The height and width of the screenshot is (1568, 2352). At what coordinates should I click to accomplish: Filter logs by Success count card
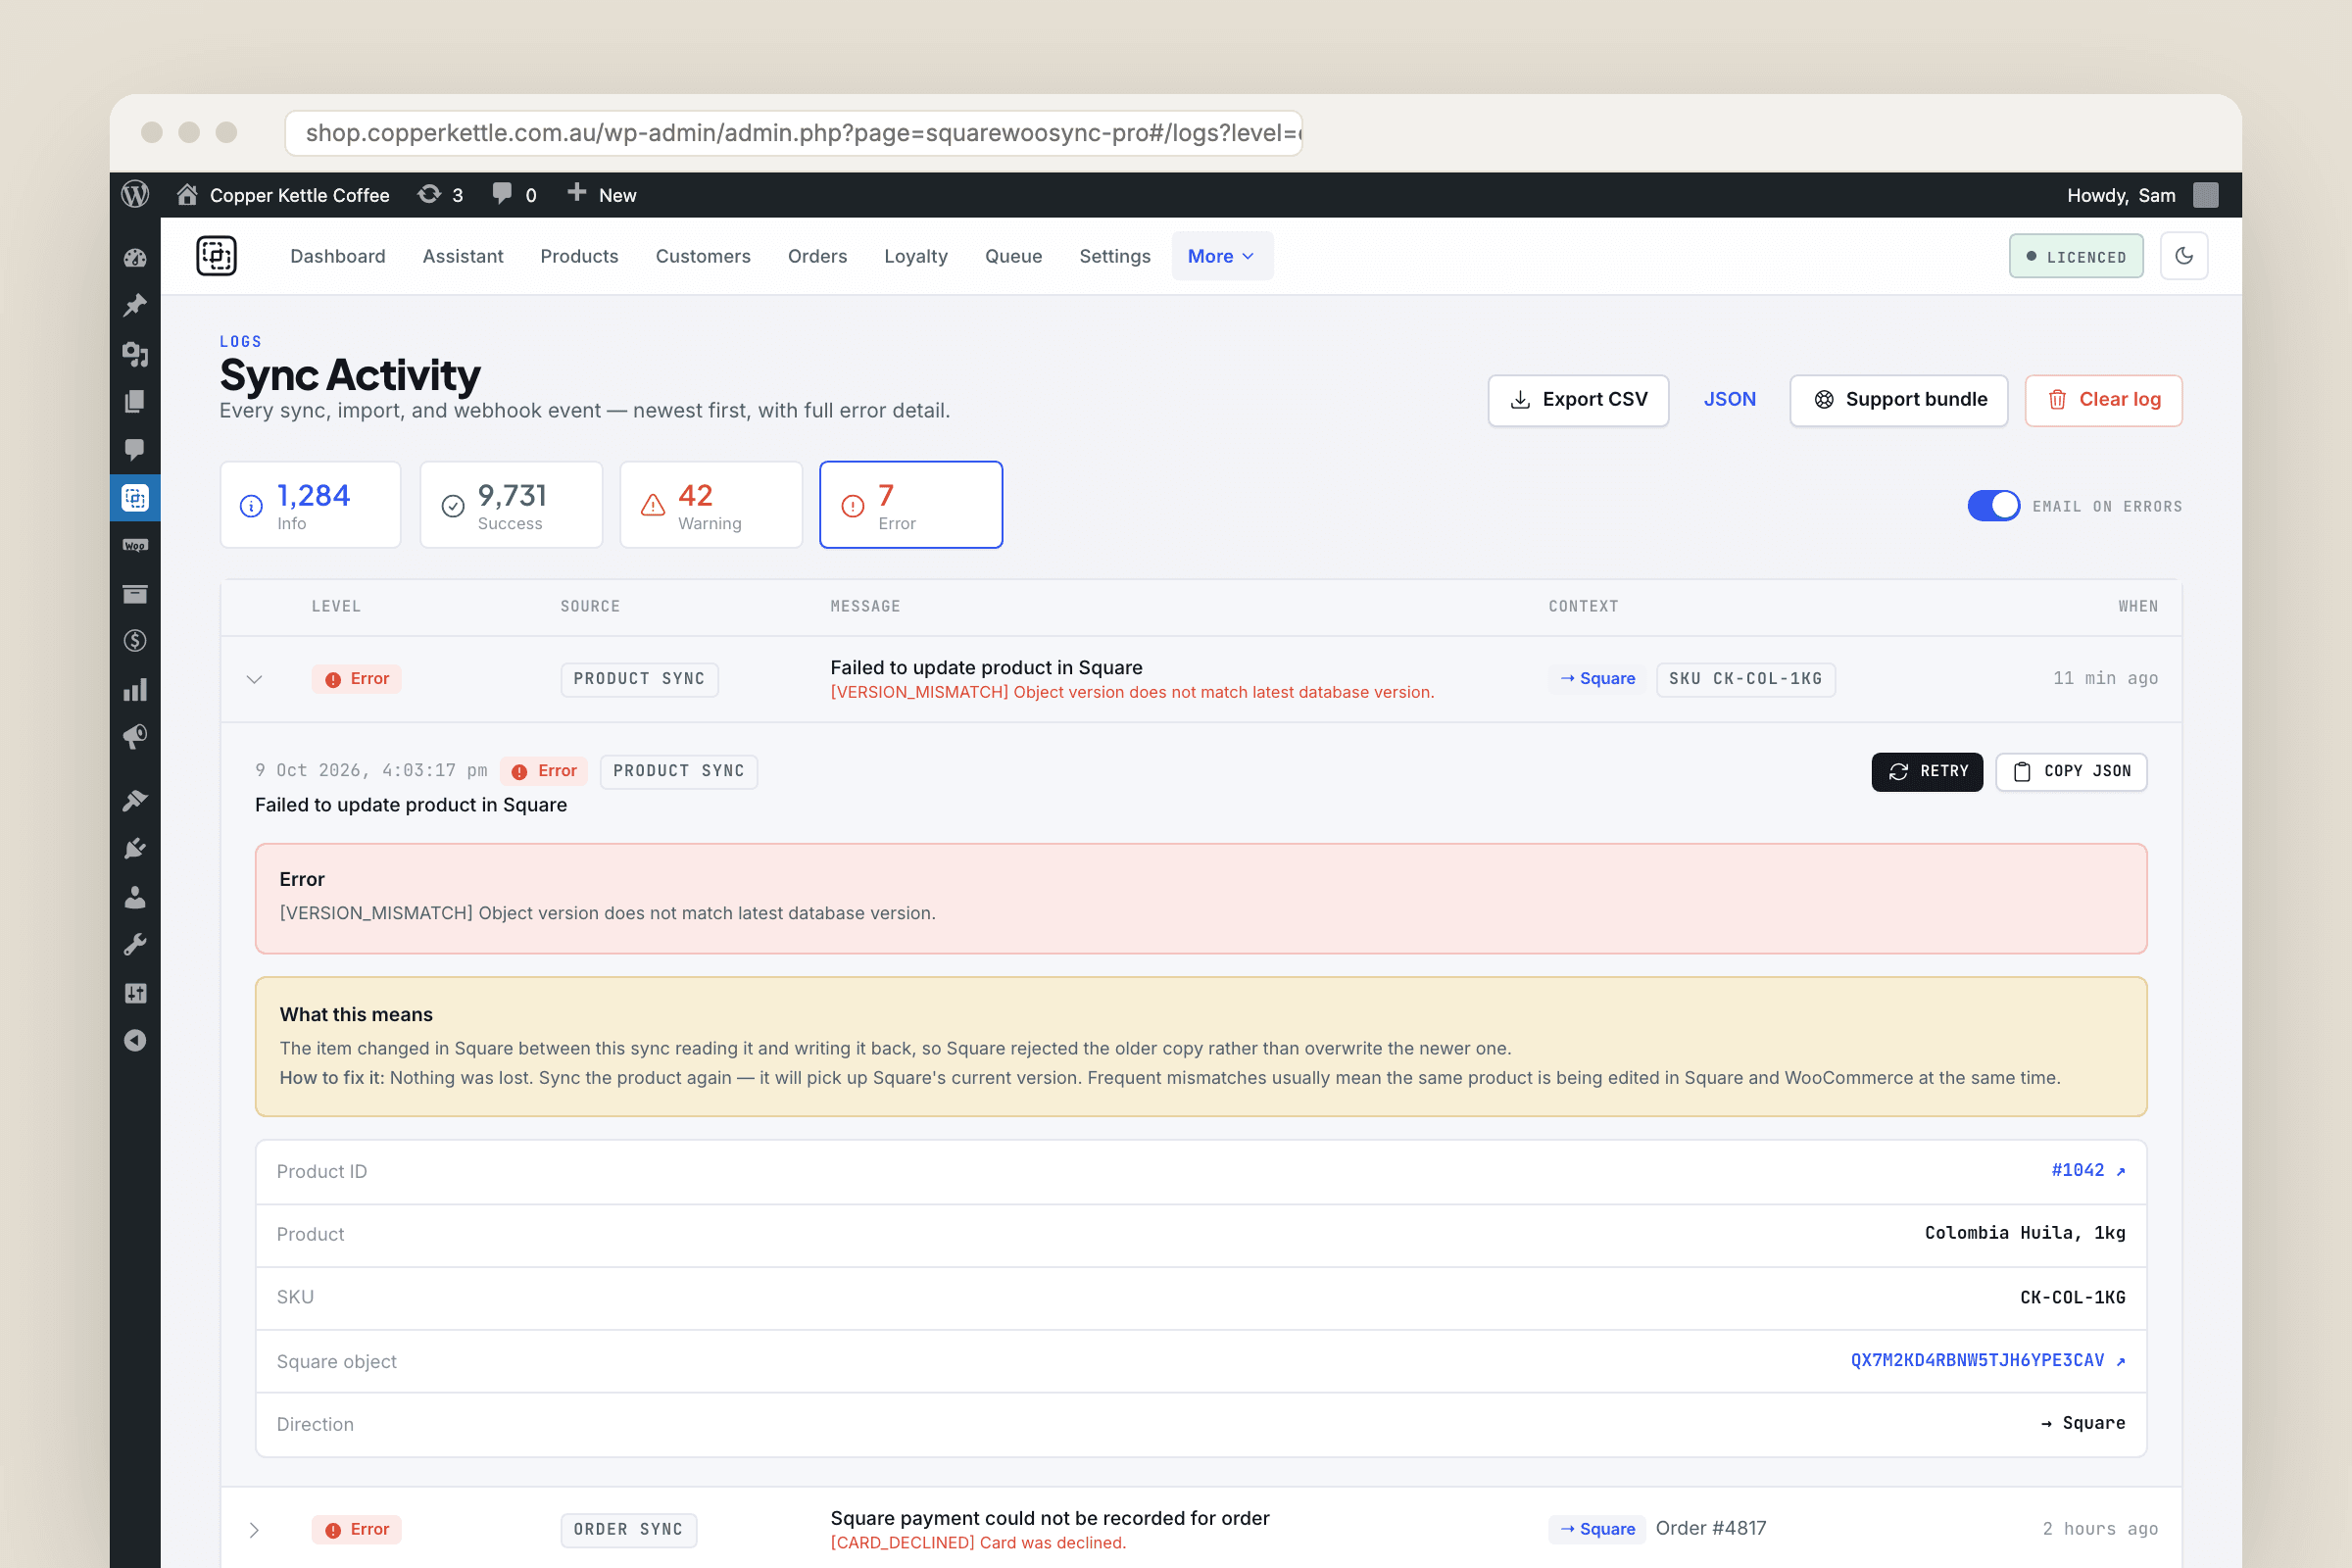click(511, 505)
